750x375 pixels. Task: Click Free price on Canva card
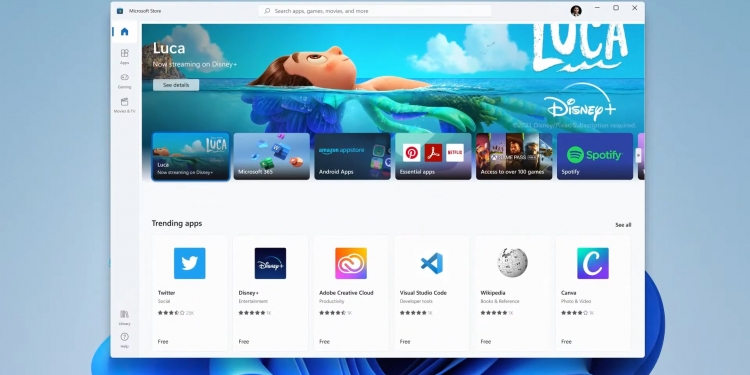point(566,342)
